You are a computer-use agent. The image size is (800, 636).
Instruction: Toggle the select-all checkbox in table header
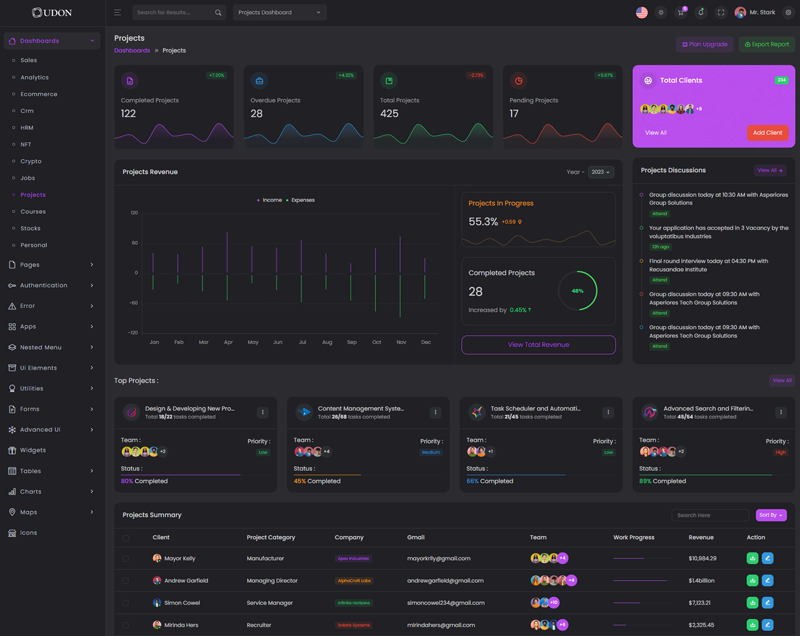click(126, 538)
